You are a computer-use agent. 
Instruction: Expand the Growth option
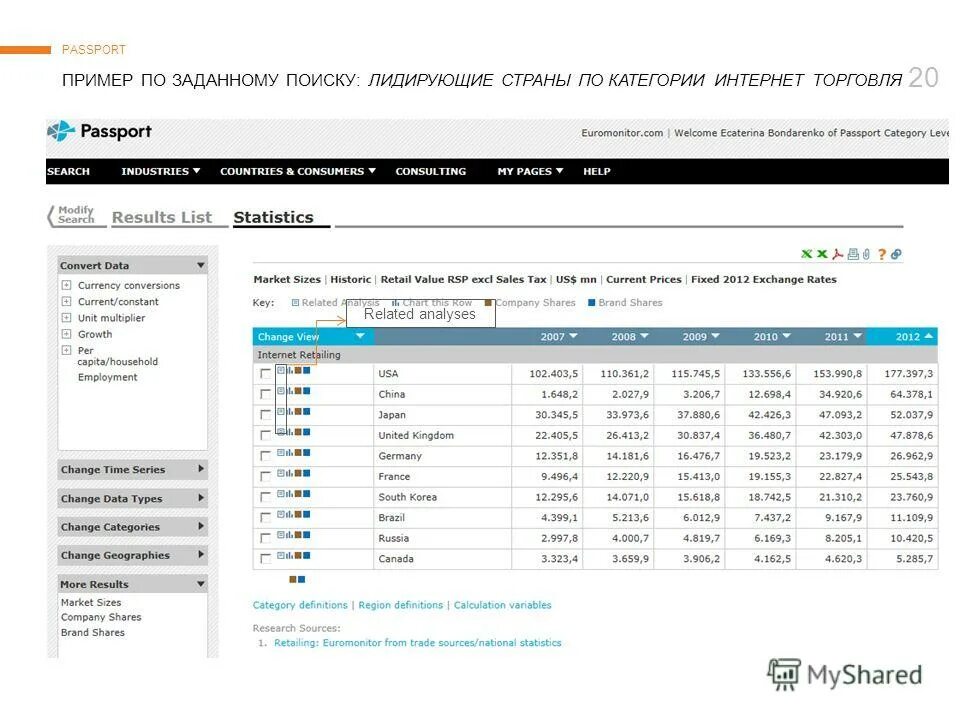[x=66, y=334]
